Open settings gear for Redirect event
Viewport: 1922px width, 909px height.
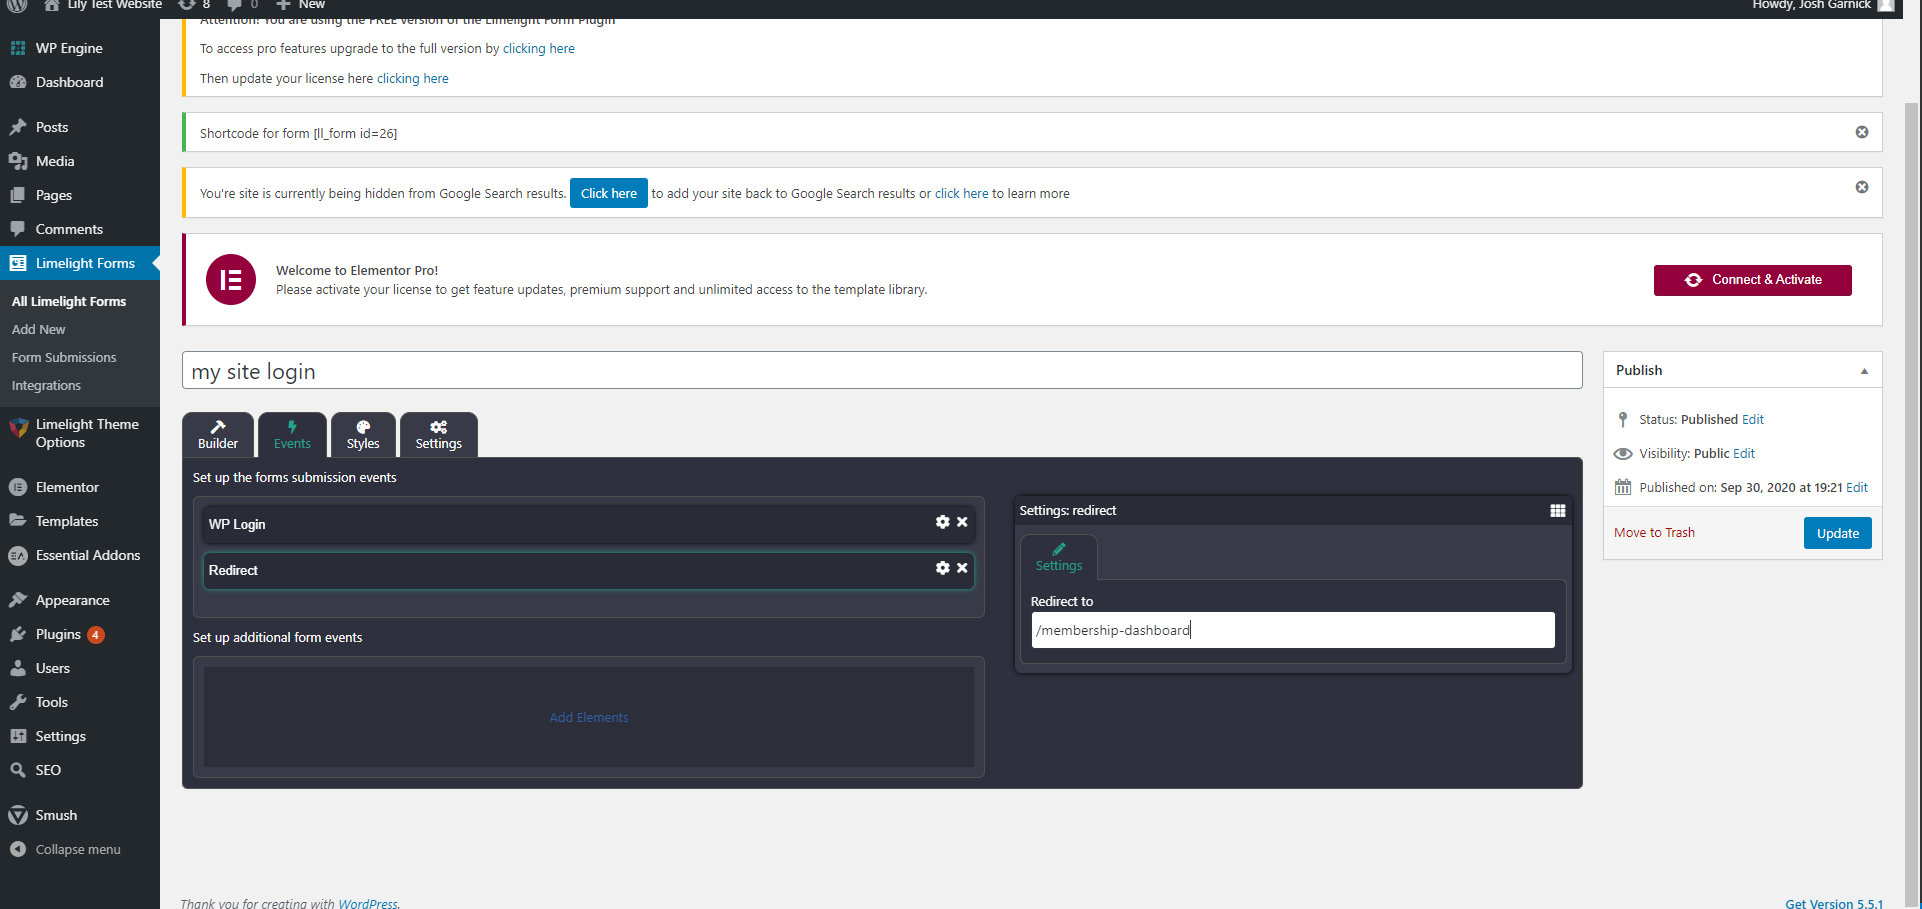(942, 568)
